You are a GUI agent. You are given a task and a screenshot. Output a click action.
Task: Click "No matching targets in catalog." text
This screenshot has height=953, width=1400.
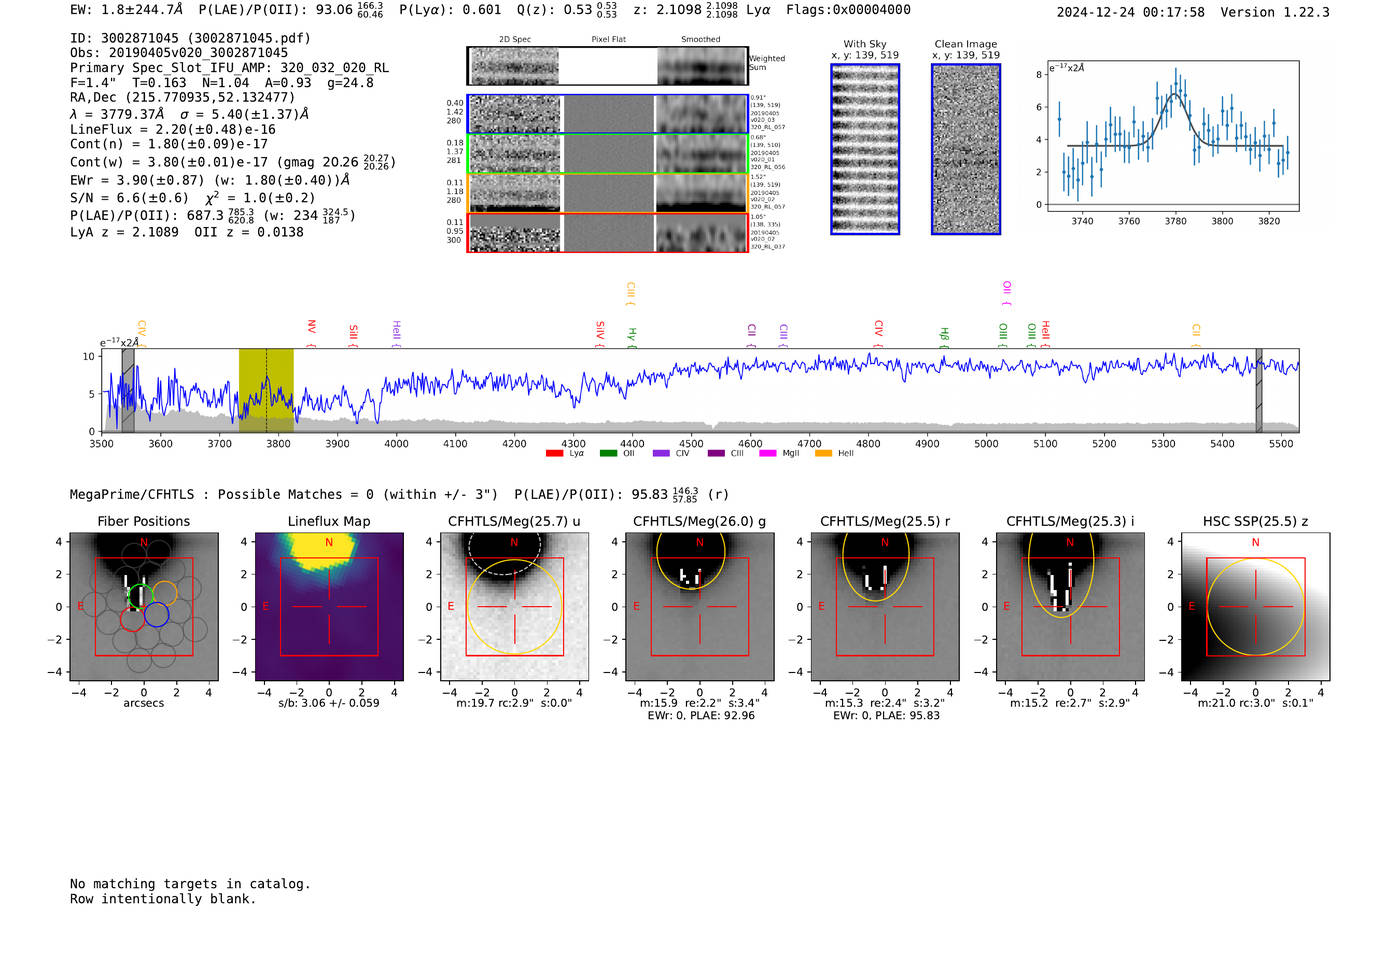point(190,884)
